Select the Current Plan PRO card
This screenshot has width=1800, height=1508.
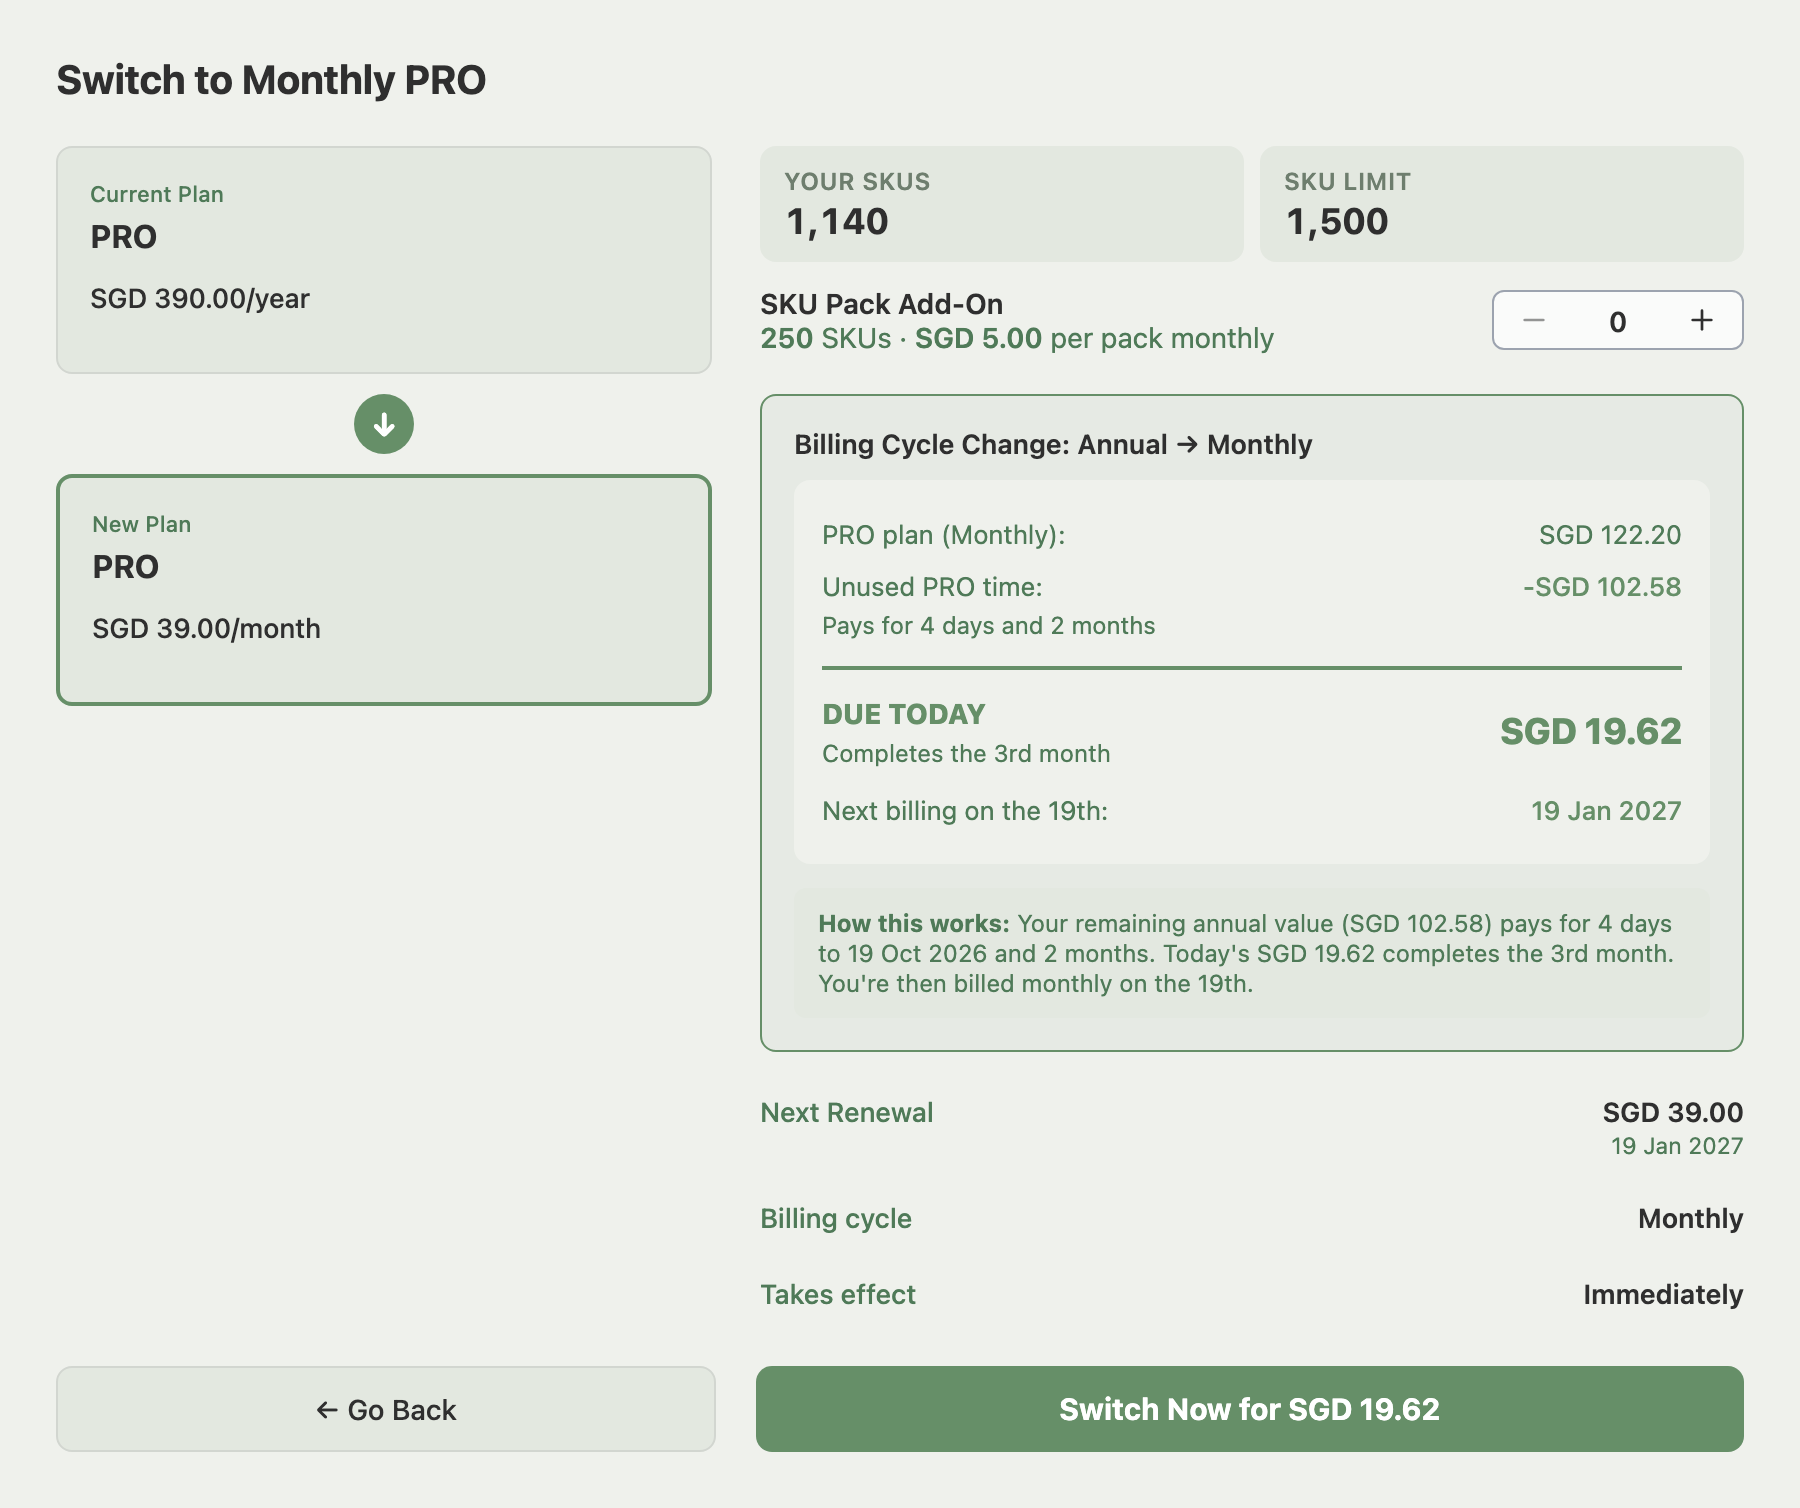[x=384, y=260]
